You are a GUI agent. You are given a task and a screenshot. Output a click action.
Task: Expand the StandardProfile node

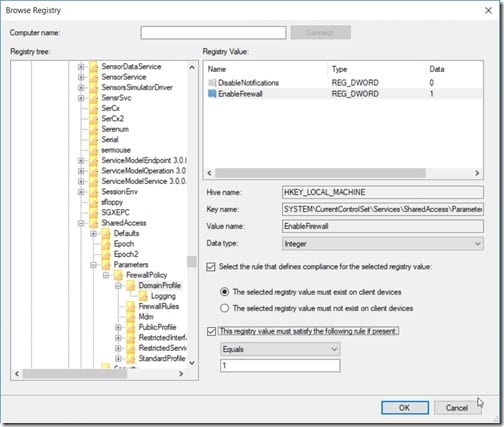click(x=118, y=359)
